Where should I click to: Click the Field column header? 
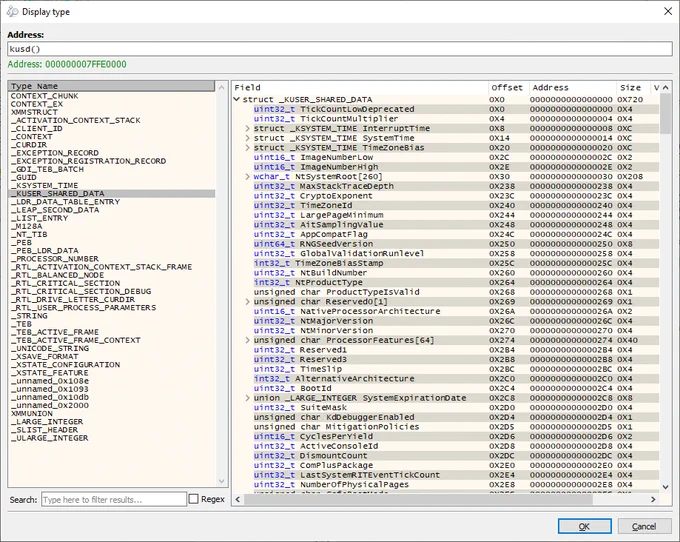360,88
